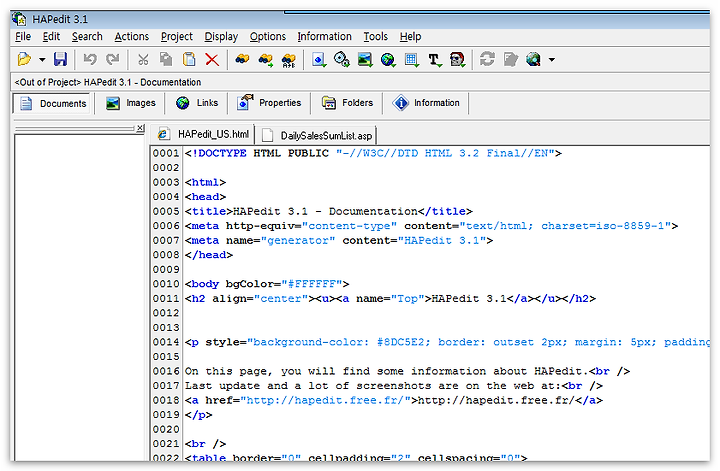Image resolution: width=720 pixels, height=471 pixels.
Task: Click the href URL on line 0018
Action: (326, 400)
